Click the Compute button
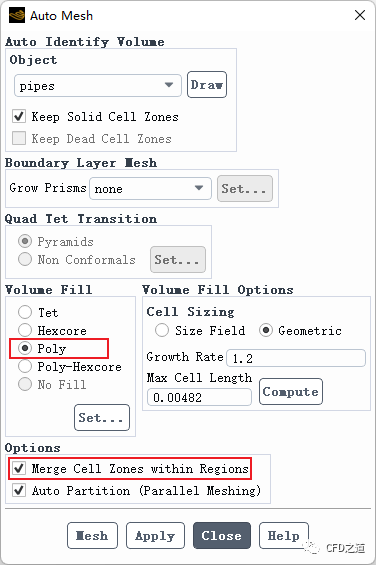 [291, 392]
